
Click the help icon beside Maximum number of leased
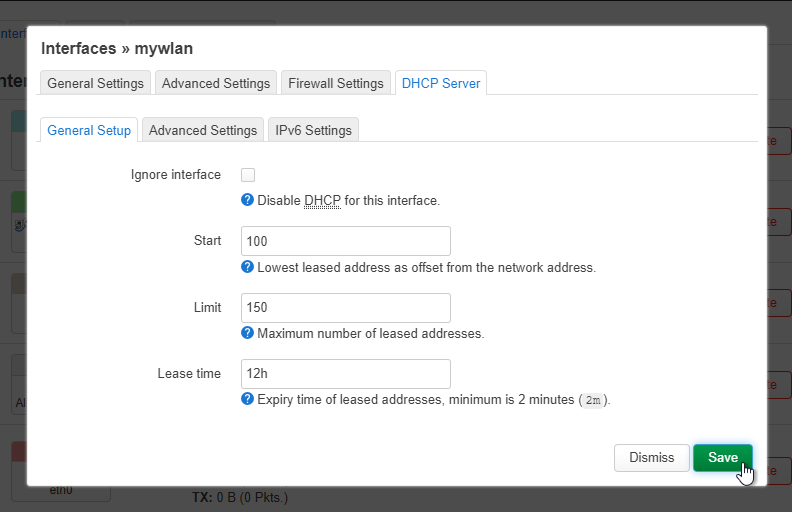(247, 333)
